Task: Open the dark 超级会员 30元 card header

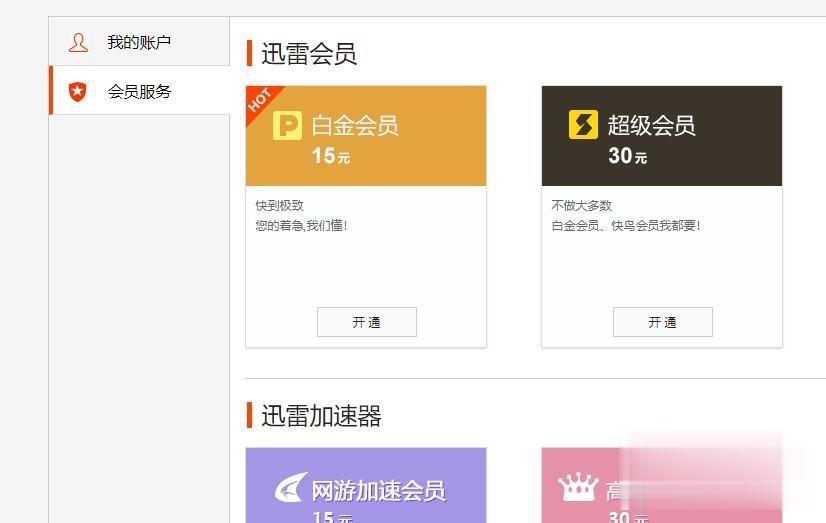Action: pyautogui.click(x=662, y=136)
